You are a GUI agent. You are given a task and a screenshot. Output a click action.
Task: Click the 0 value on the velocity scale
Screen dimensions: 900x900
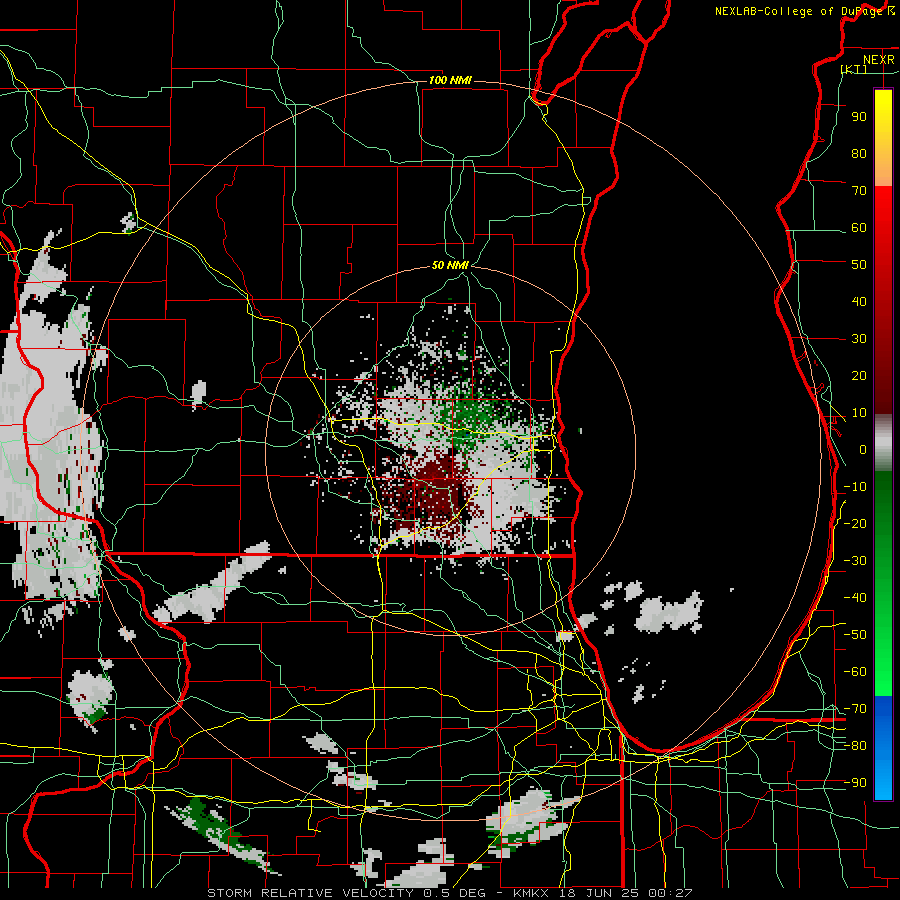click(x=863, y=449)
